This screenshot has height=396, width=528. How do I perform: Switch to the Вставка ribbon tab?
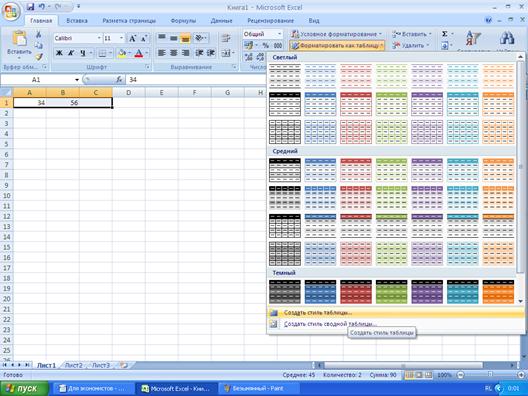coord(77,21)
